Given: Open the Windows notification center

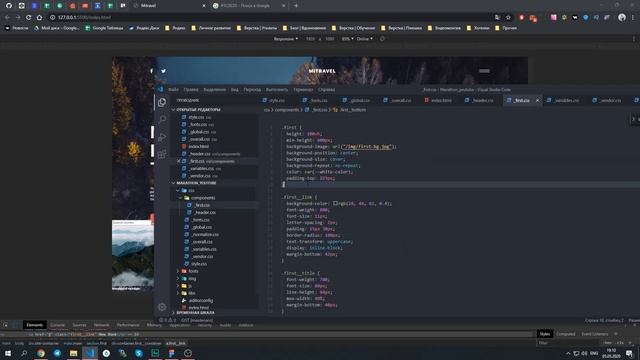Looking at the screenshot, I should [629, 353].
